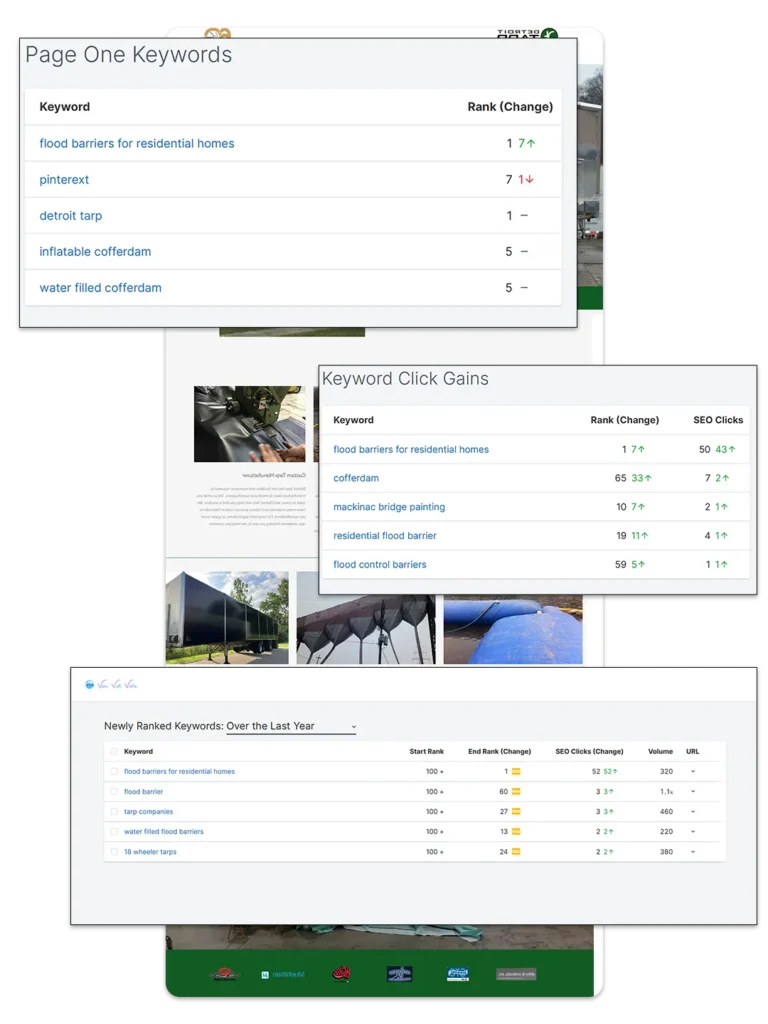Screen dimensions: 768x1024
Task: Expand URL arrow for tarp companies row
Action: click(x=692, y=812)
